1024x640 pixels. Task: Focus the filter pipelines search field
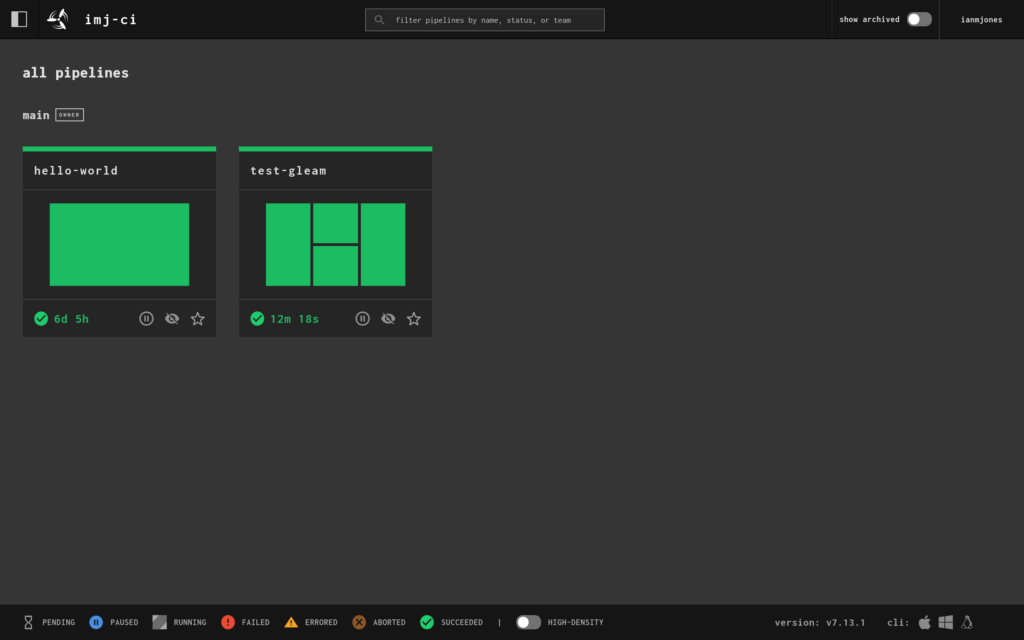click(x=485, y=20)
